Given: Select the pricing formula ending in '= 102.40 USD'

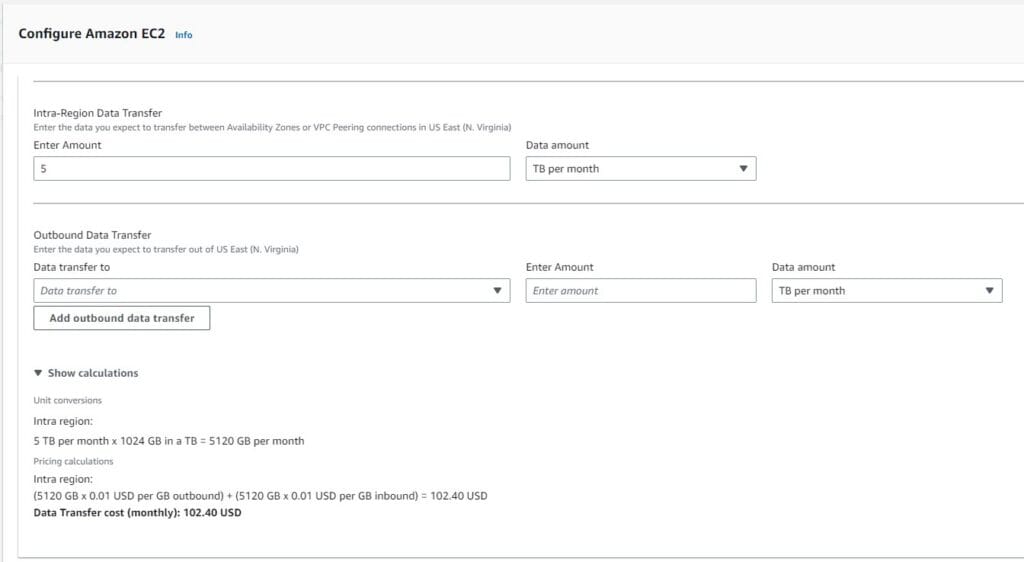Looking at the screenshot, I should 260,496.
